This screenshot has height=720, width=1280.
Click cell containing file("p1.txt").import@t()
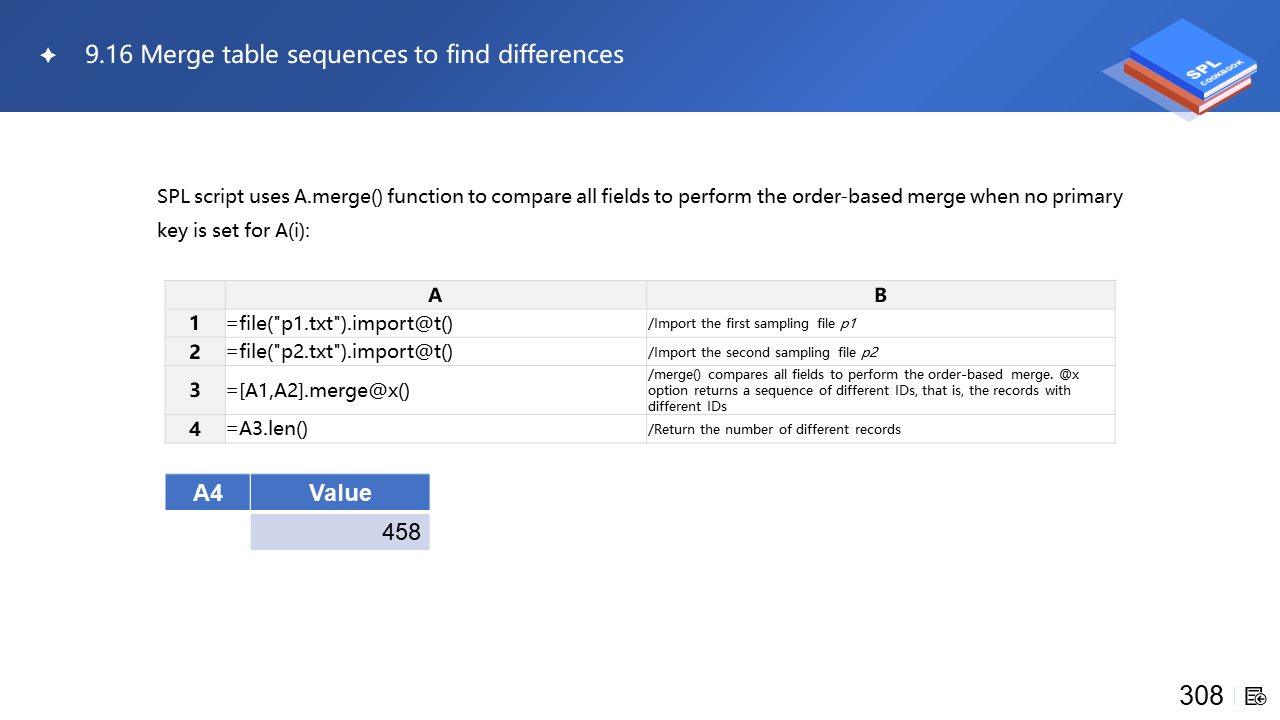340,324
